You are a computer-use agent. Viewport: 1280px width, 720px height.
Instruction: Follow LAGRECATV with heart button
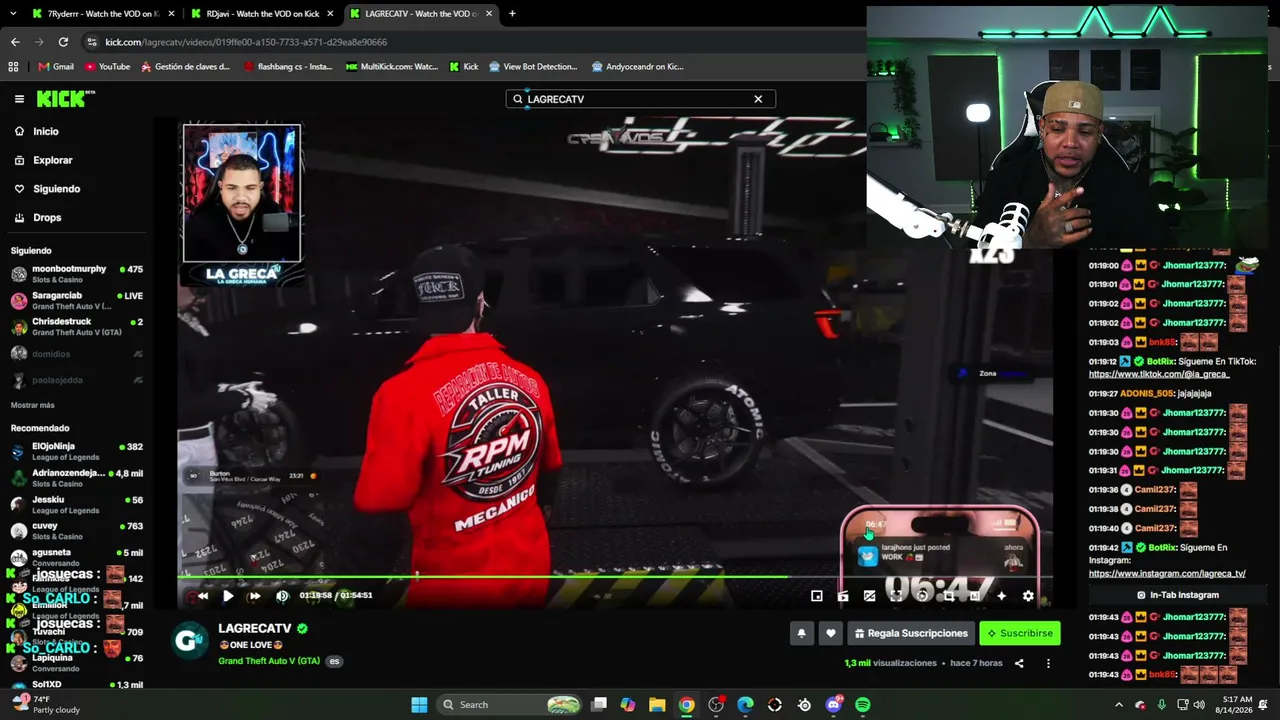pos(830,633)
